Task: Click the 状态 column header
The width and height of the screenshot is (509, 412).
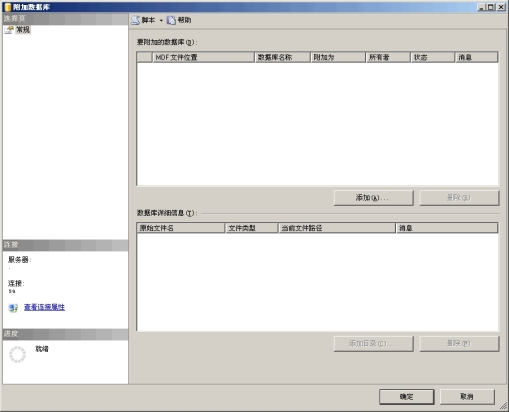Action: [432, 57]
